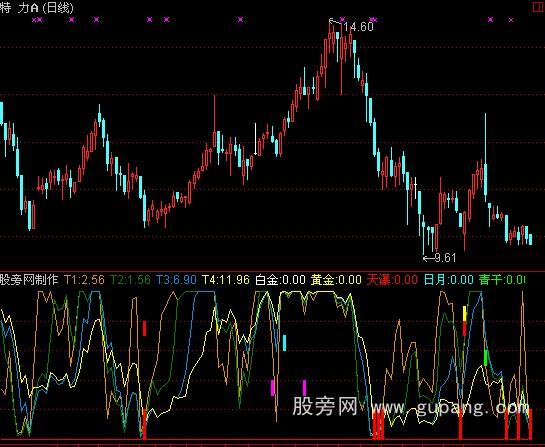Image resolution: width=545 pixels, height=447 pixels.
Task: Click the stock title 特力A (日线)
Action: [x=37, y=8]
